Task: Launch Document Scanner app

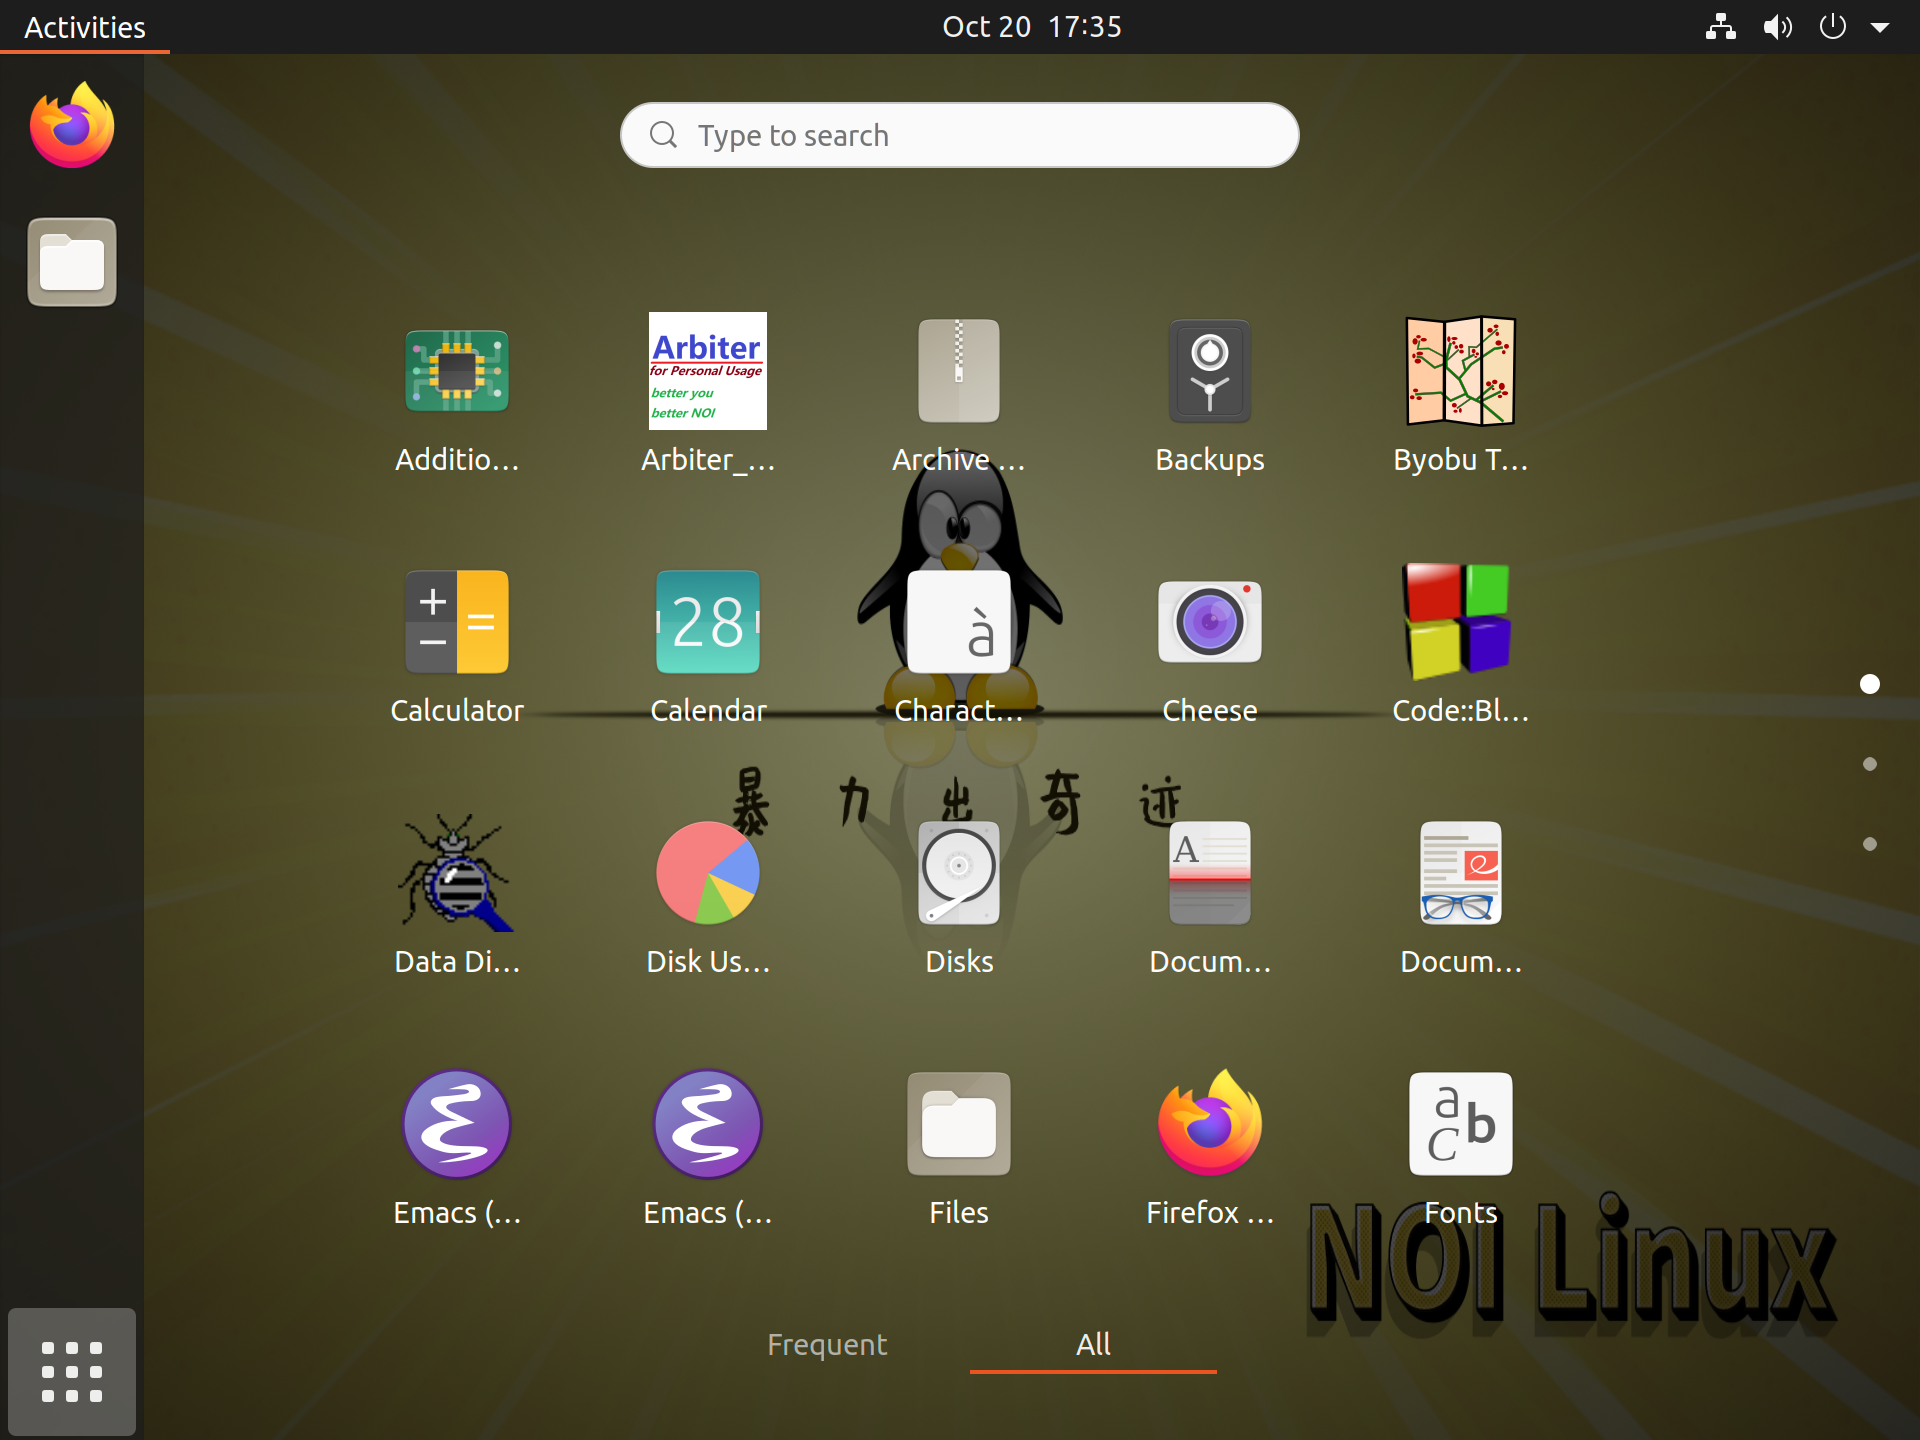Action: click(1210, 873)
